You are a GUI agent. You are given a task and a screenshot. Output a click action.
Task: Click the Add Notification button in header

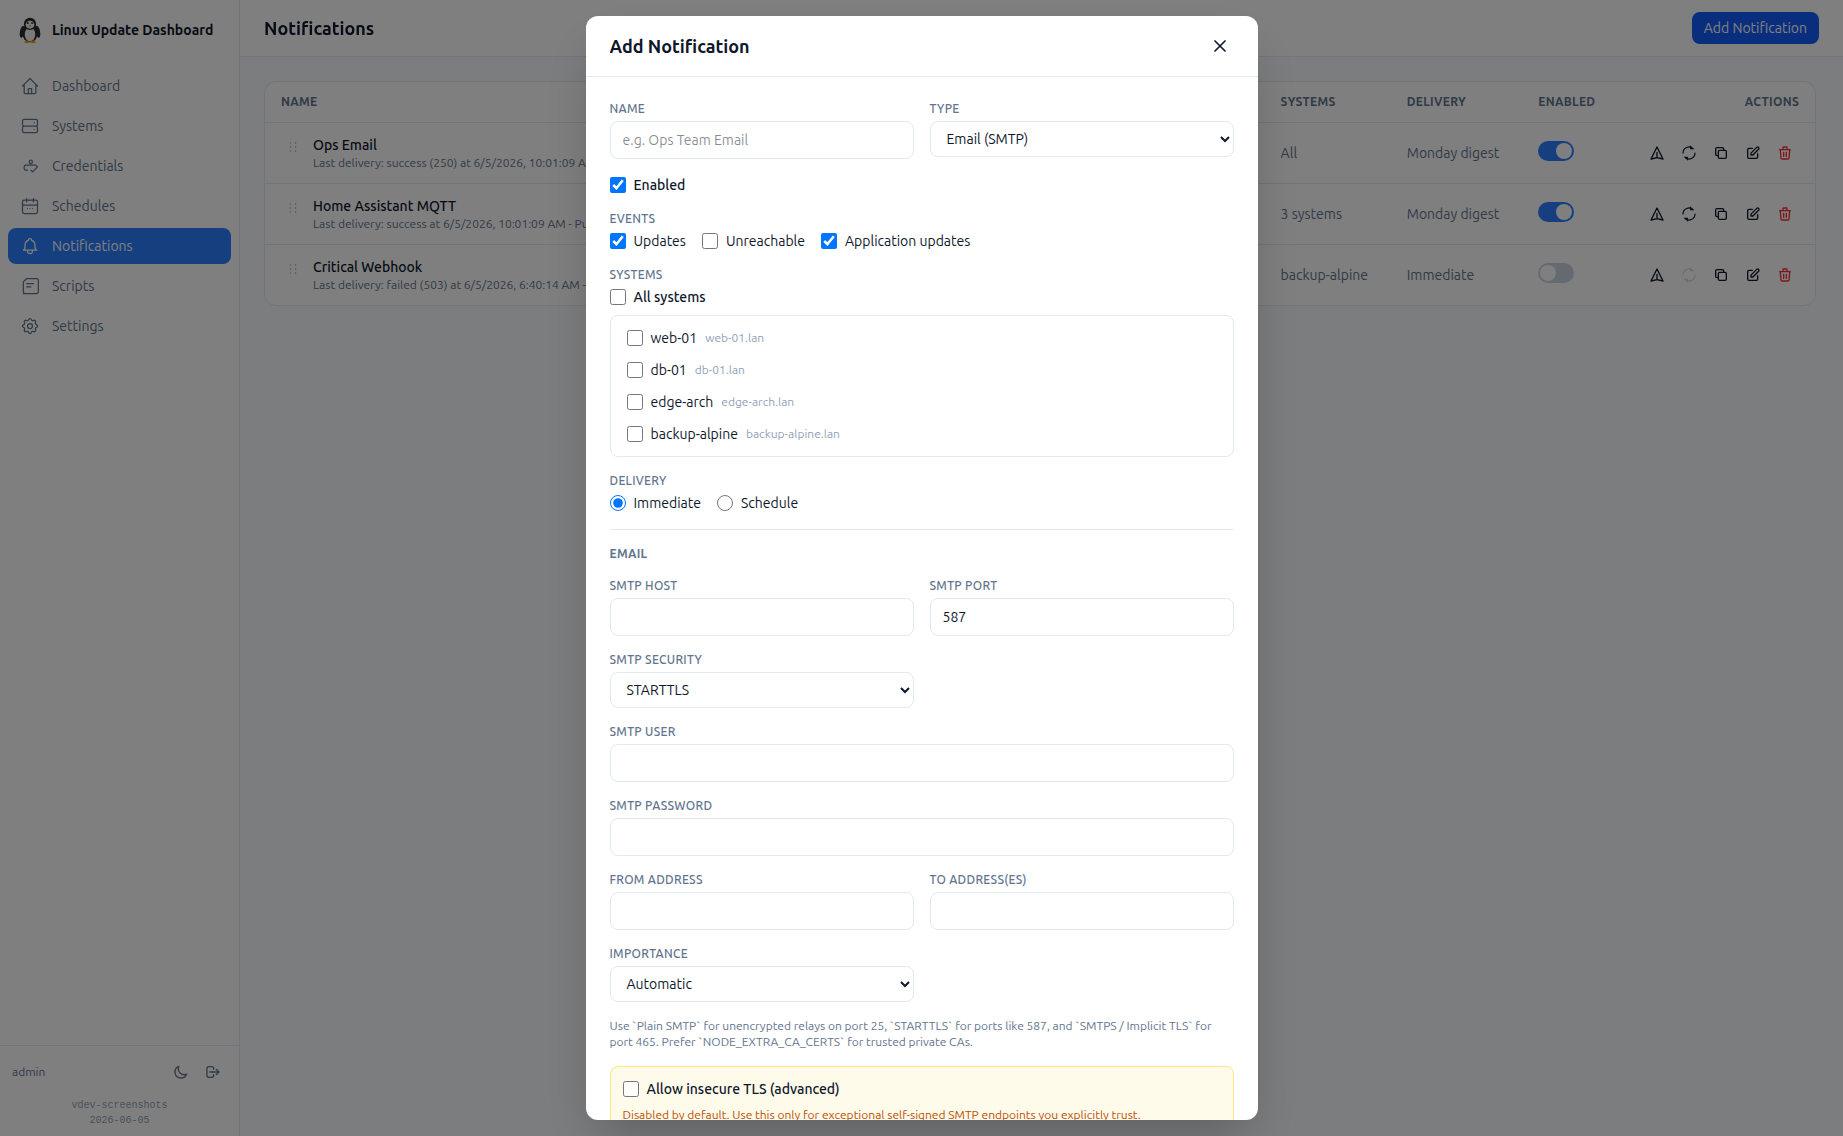click(x=1755, y=28)
